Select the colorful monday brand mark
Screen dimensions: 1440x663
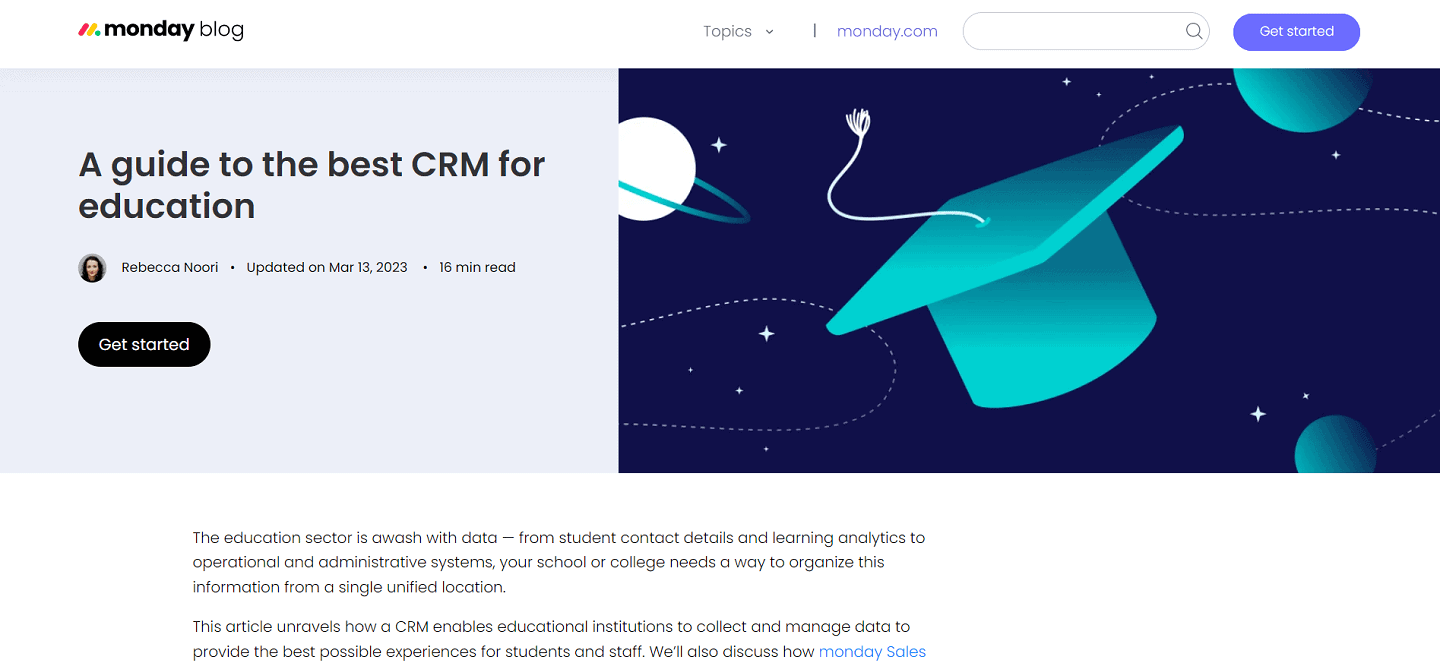click(x=91, y=29)
